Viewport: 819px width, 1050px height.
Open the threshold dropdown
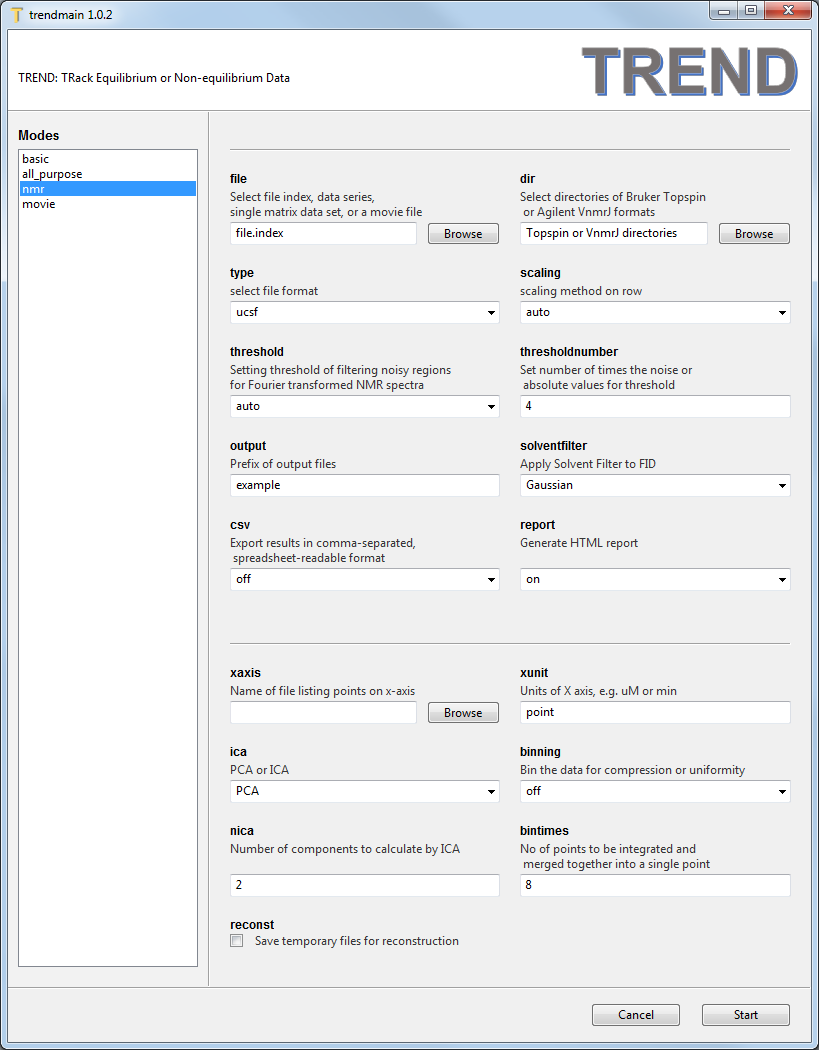(364, 407)
